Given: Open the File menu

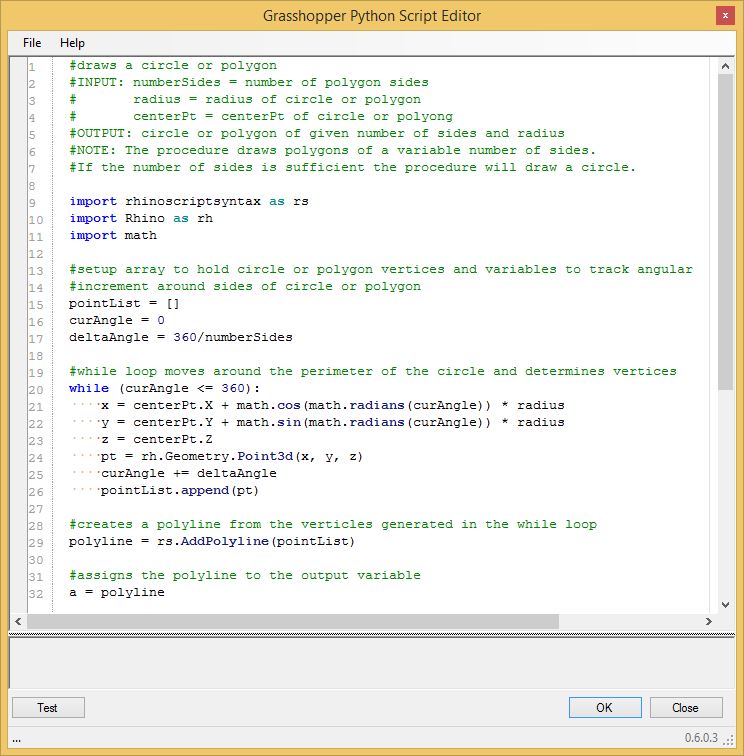Looking at the screenshot, I should (32, 43).
